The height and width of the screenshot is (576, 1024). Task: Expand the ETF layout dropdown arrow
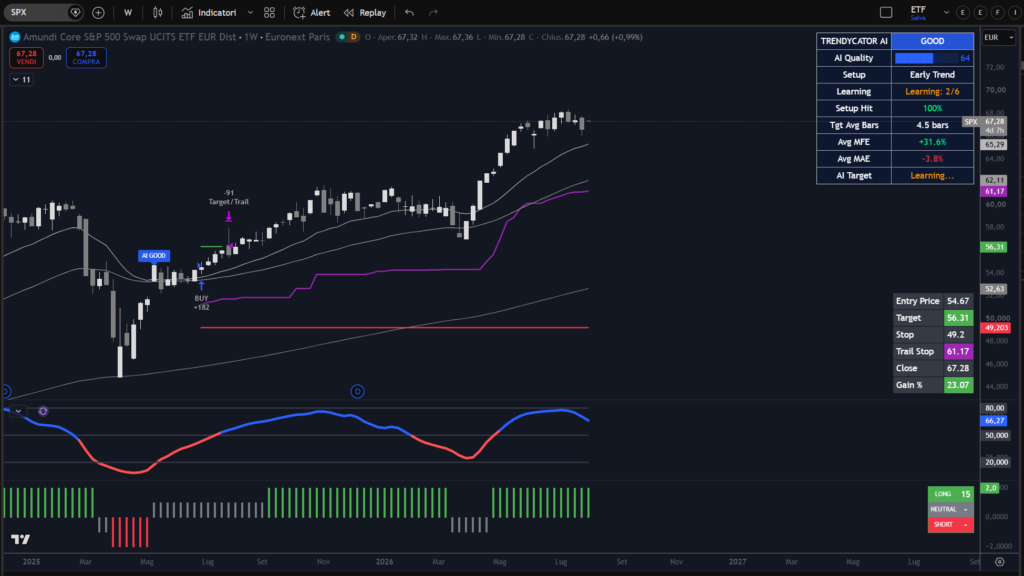(946, 12)
